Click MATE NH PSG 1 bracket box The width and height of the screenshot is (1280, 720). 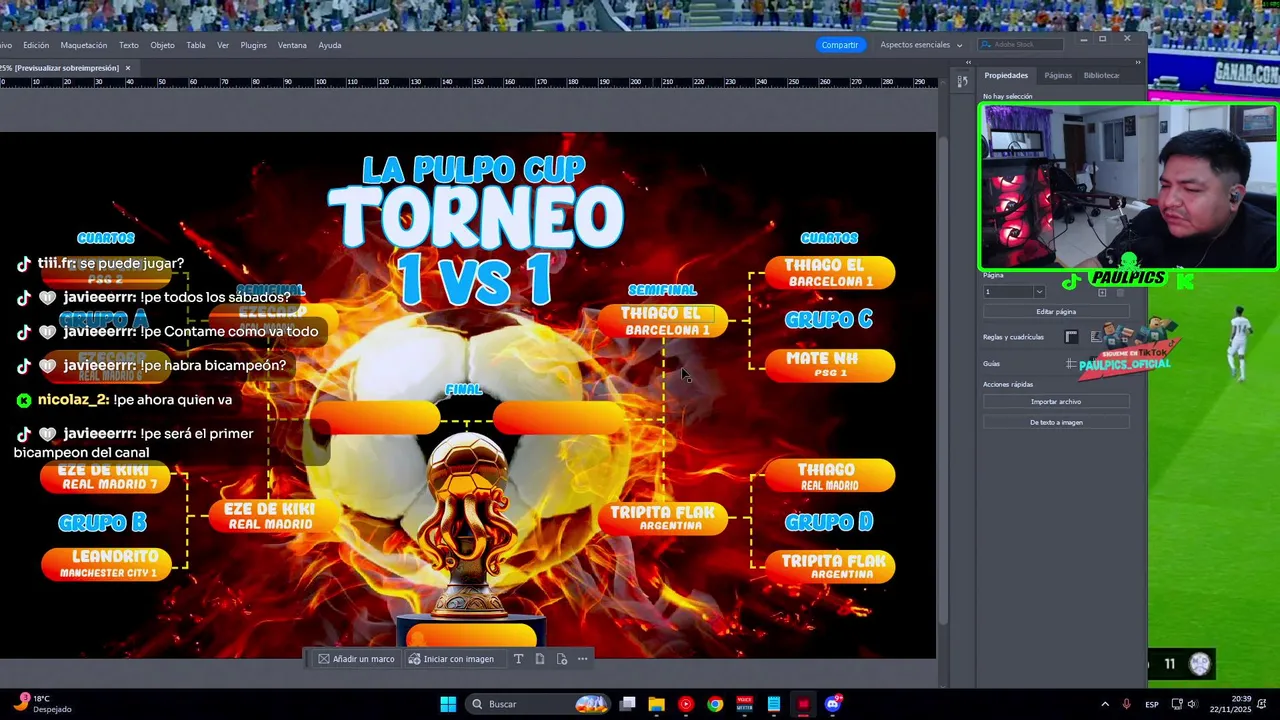point(830,365)
